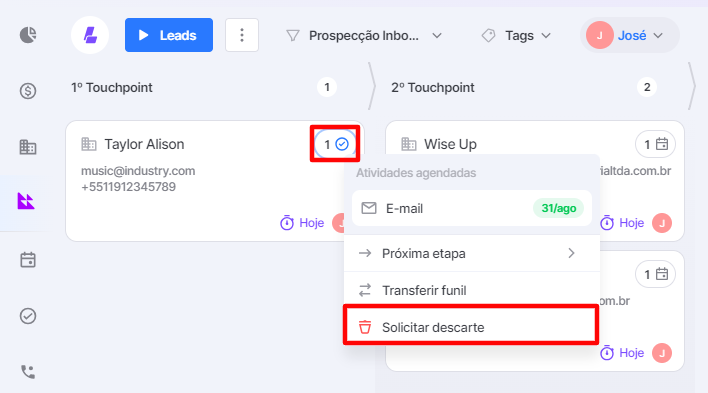This screenshot has width=708, height=393.
Task: Expand the Prospecção Inbo... funnel dropdown
Action: 364,36
